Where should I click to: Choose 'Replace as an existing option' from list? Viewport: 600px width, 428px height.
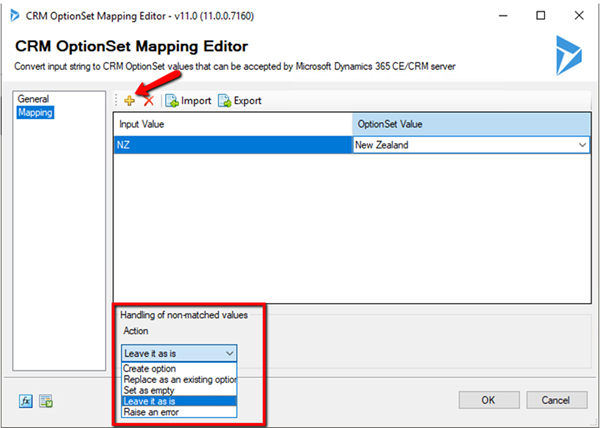click(179, 379)
